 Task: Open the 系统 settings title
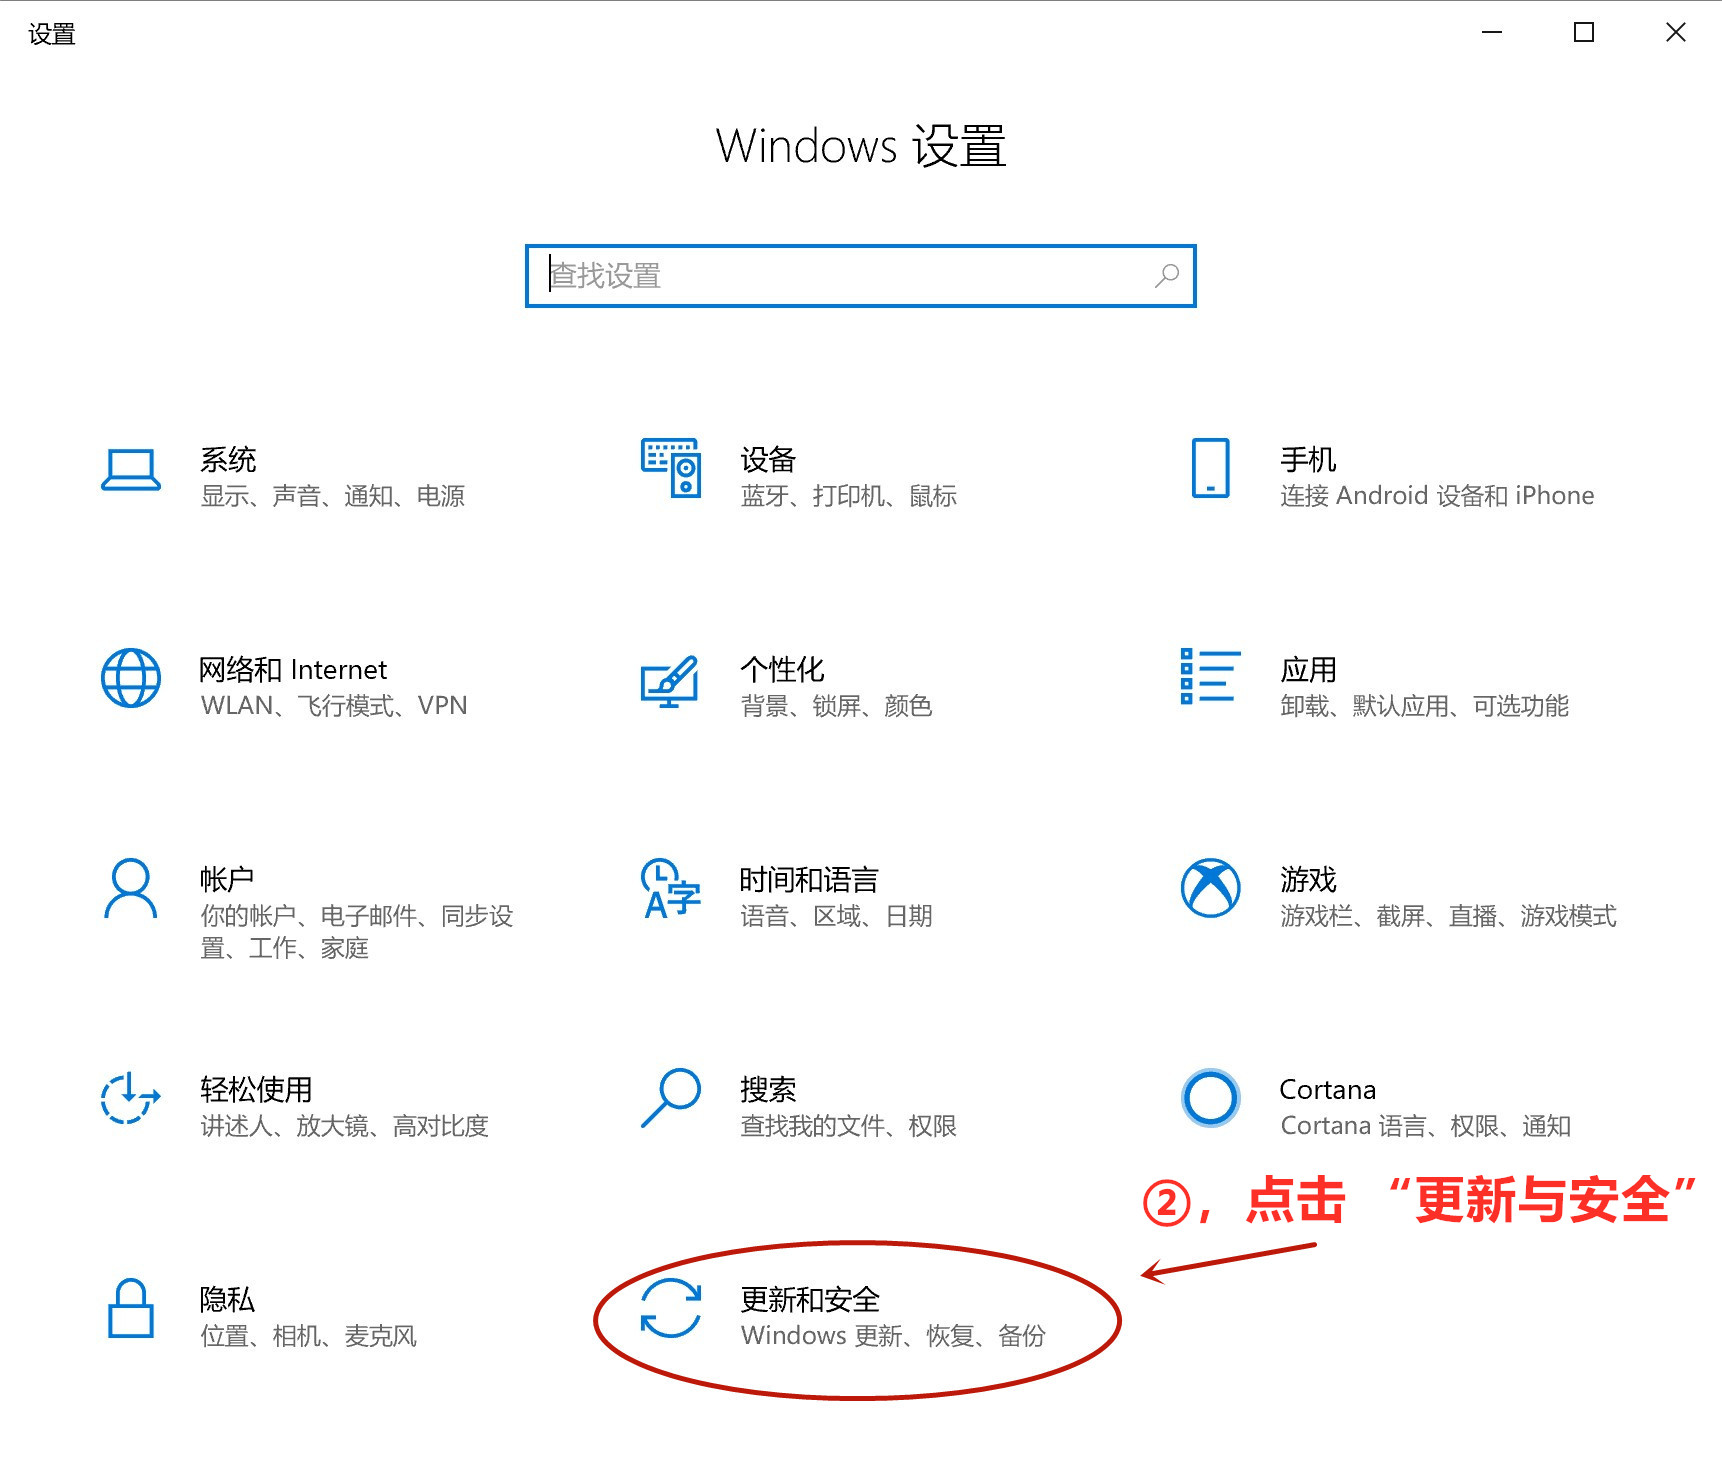click(x=228, y=460)
